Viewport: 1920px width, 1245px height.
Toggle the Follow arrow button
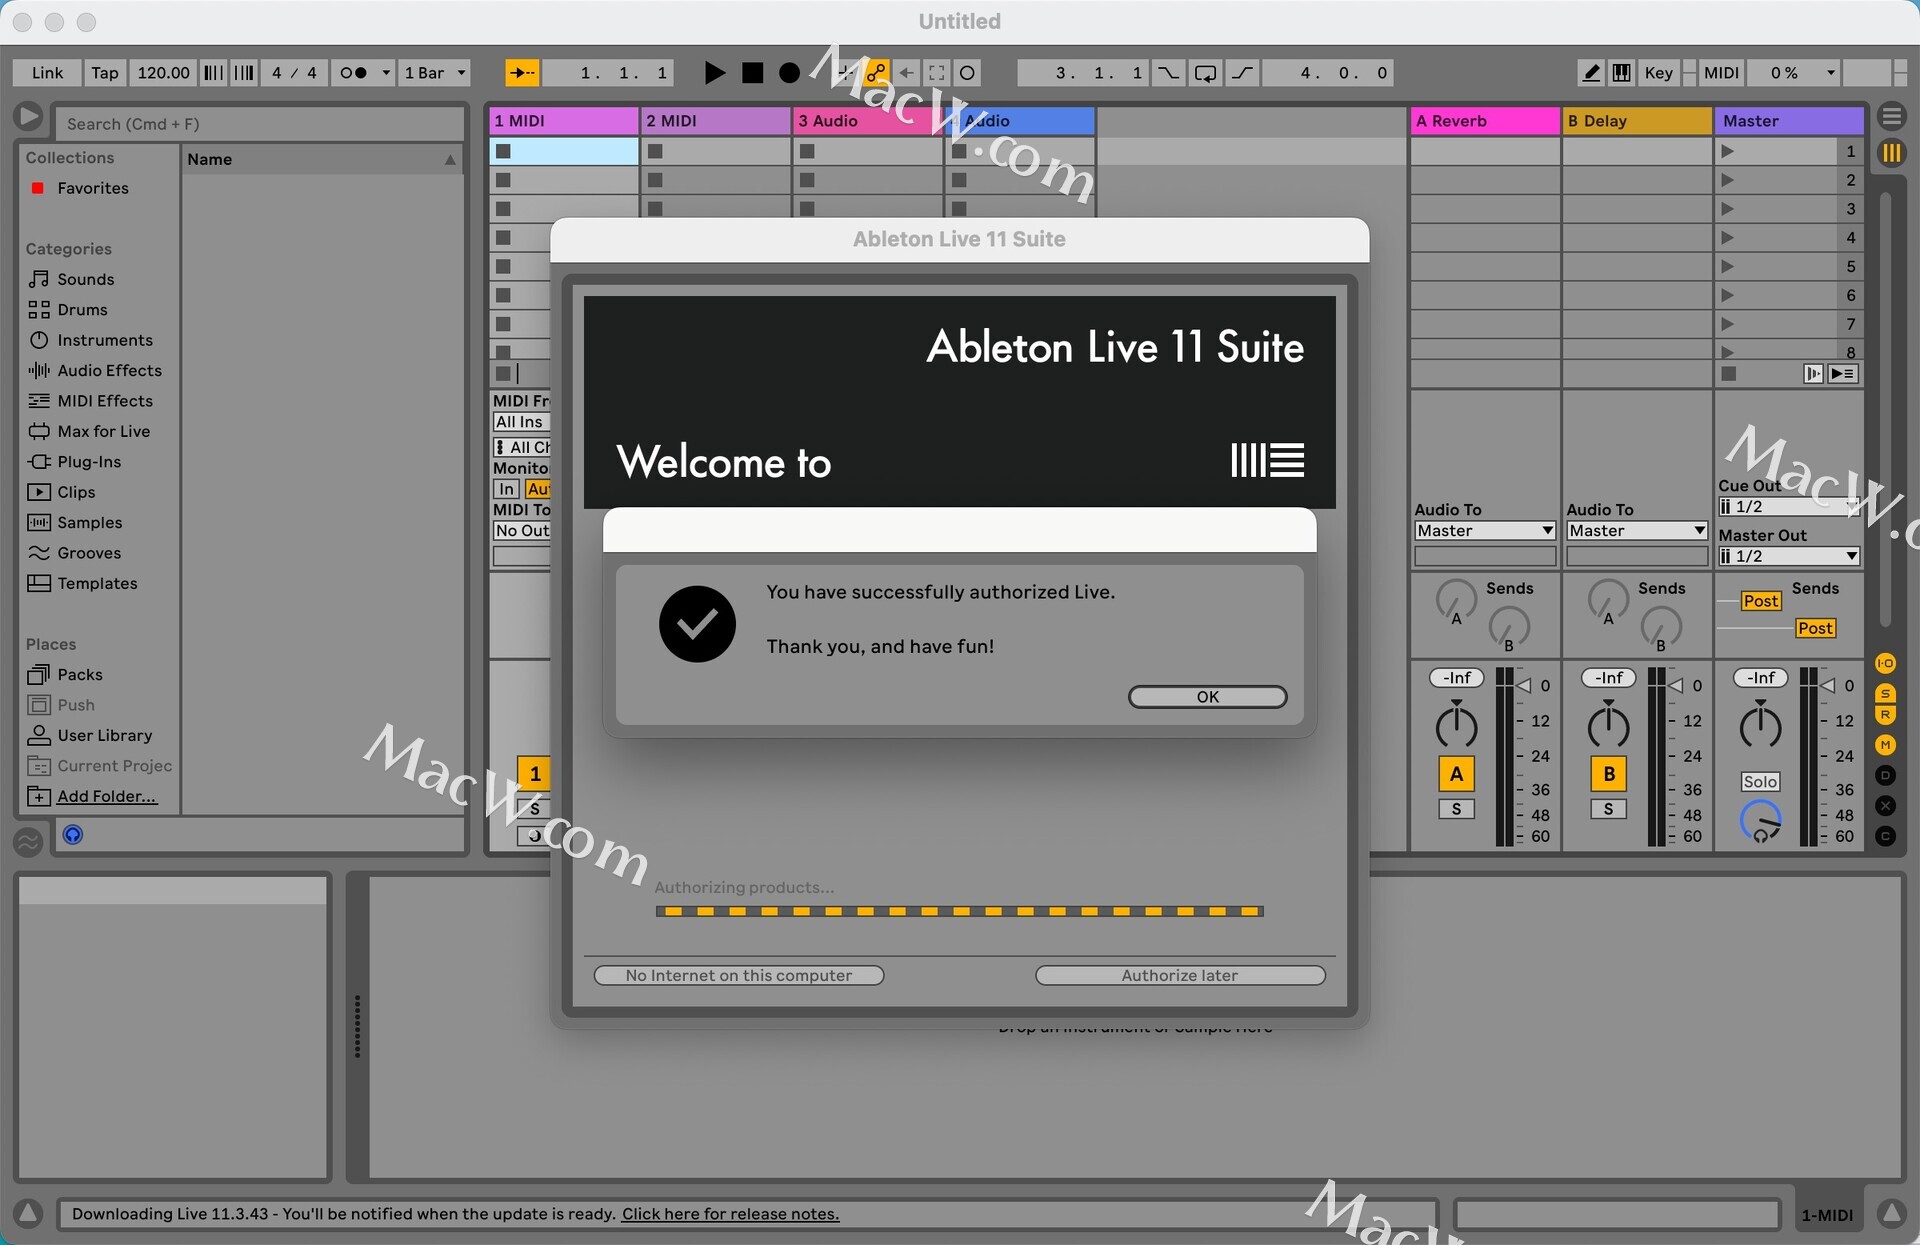coord(522,73)
